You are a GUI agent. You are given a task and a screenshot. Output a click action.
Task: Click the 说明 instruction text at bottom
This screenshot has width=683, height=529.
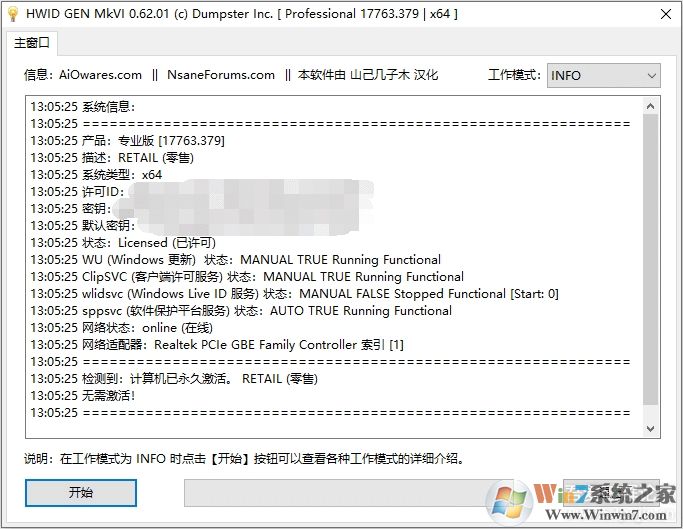245,458
